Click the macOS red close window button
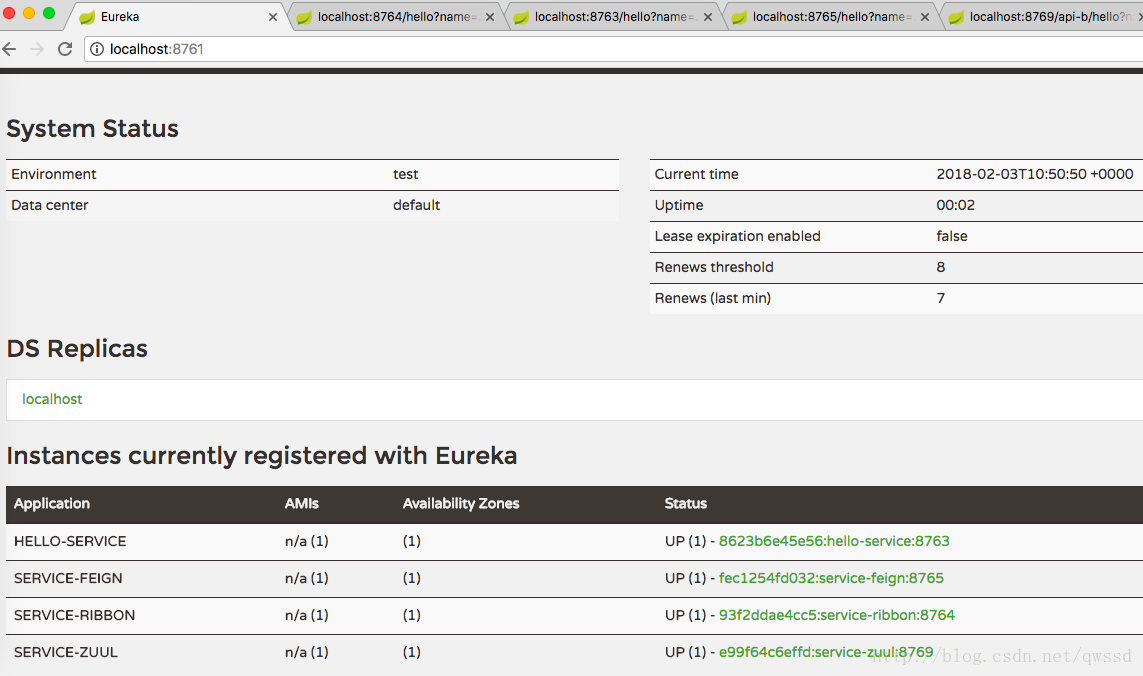The width and height of the screenshot is (1143, 676). pos(9,13)
